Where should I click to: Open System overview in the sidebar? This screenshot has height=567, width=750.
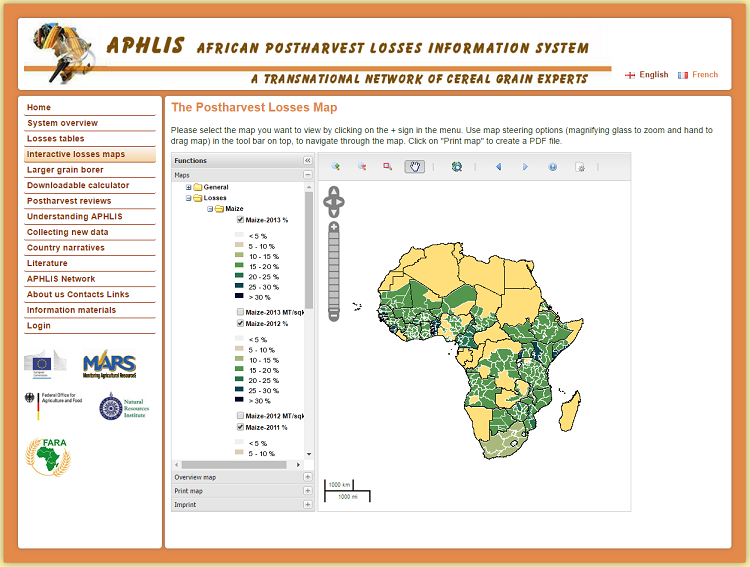point(90,123)
